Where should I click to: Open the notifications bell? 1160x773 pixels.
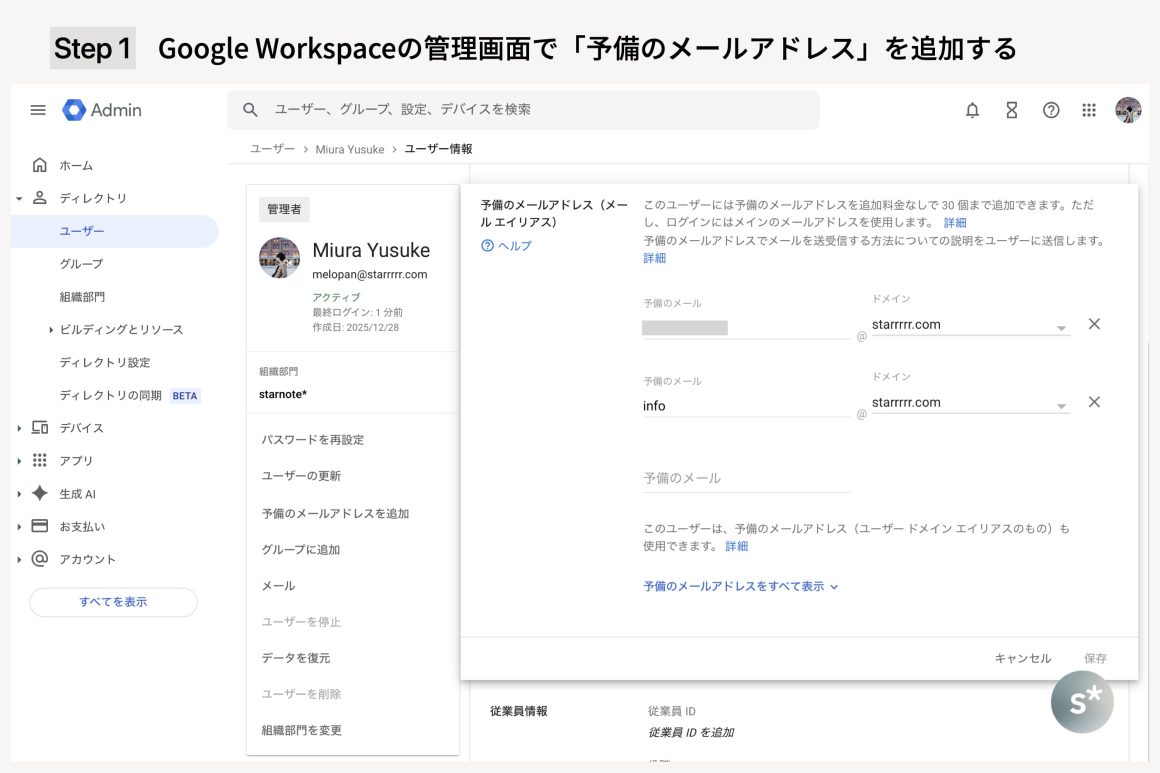[972, 110]
